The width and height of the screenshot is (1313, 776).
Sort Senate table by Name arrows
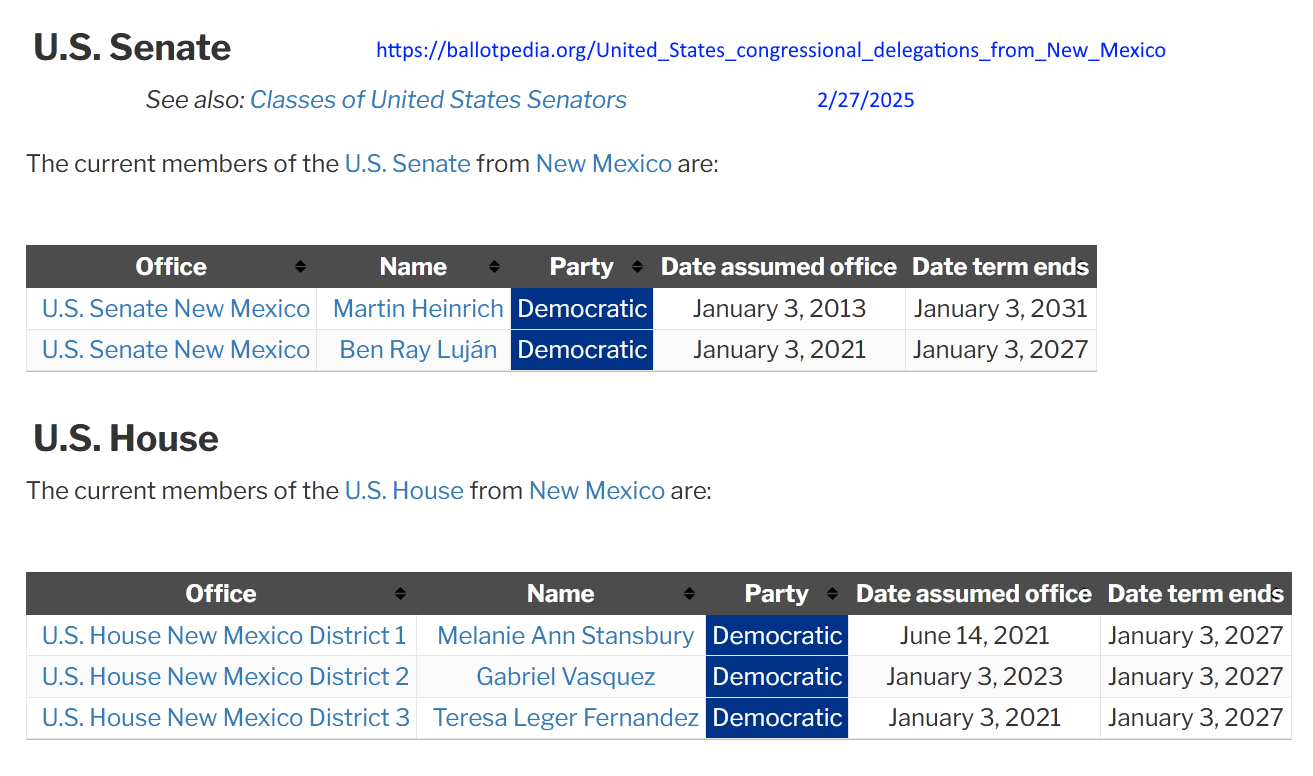point(494,267)
